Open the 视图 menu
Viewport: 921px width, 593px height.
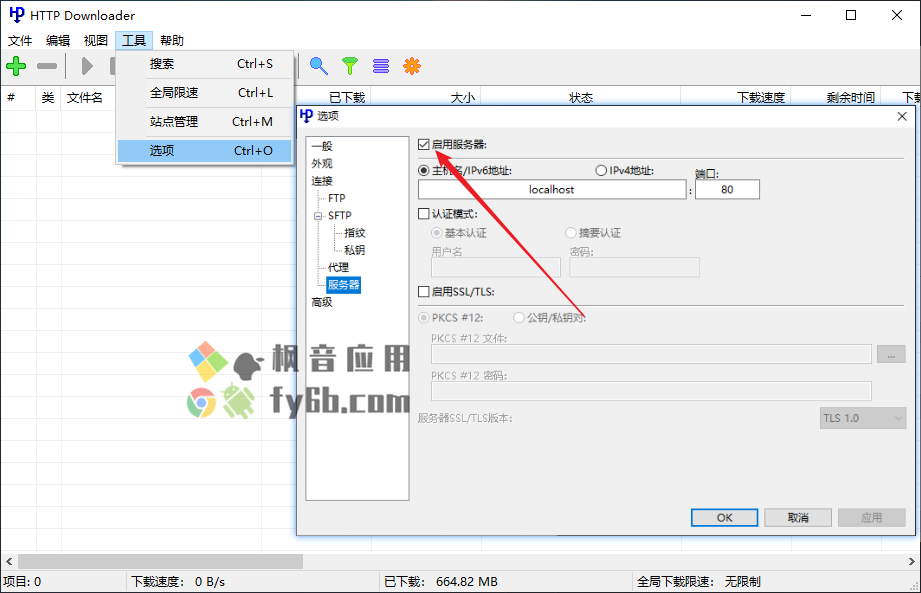coord(96,41)
